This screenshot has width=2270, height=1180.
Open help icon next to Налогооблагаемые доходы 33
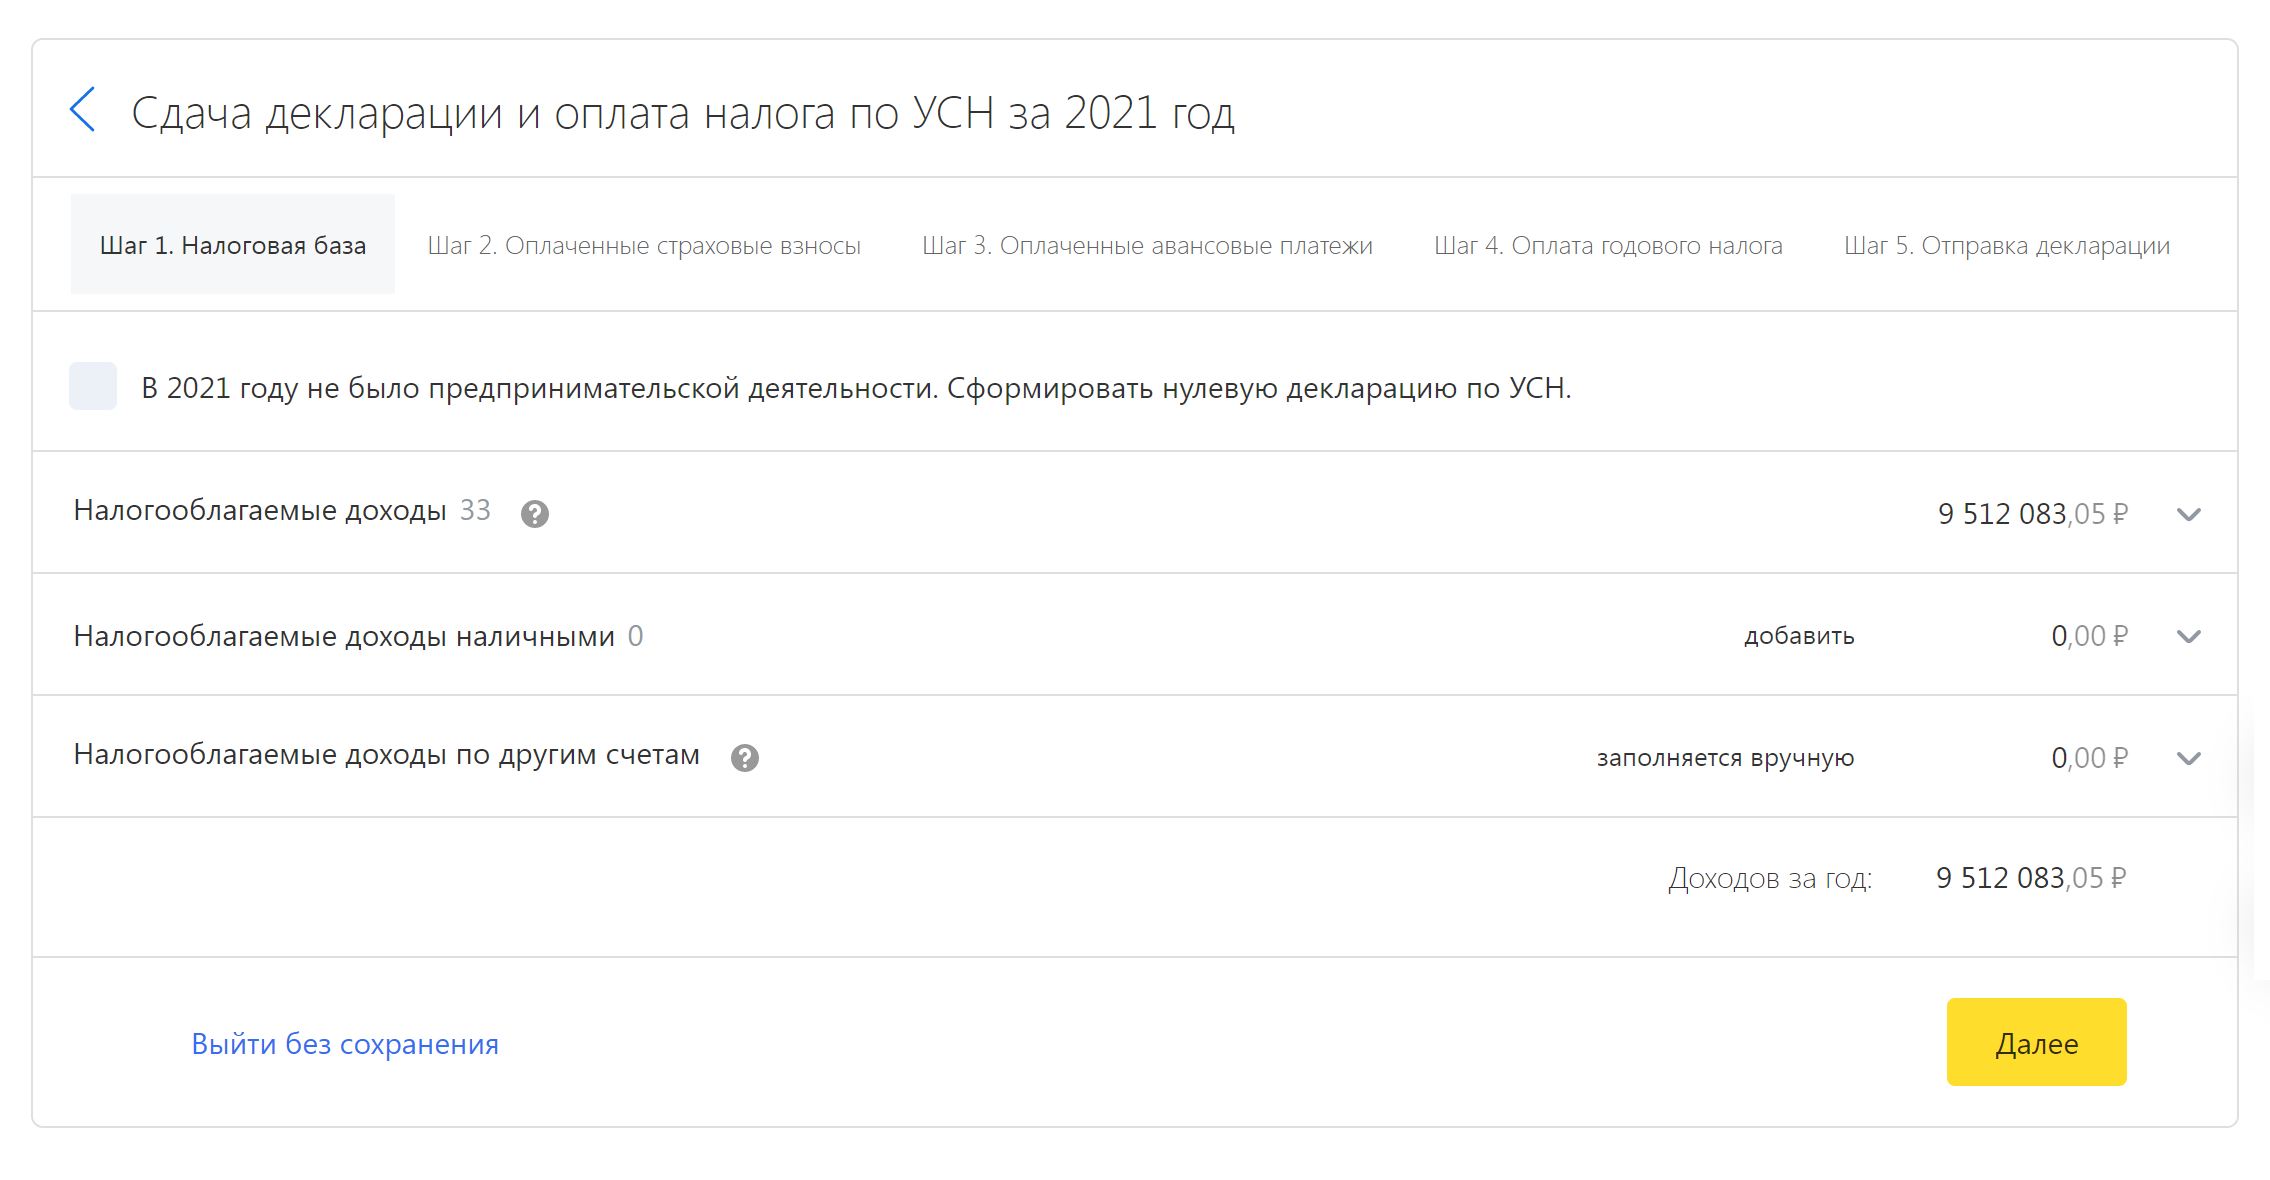[535, 514]
